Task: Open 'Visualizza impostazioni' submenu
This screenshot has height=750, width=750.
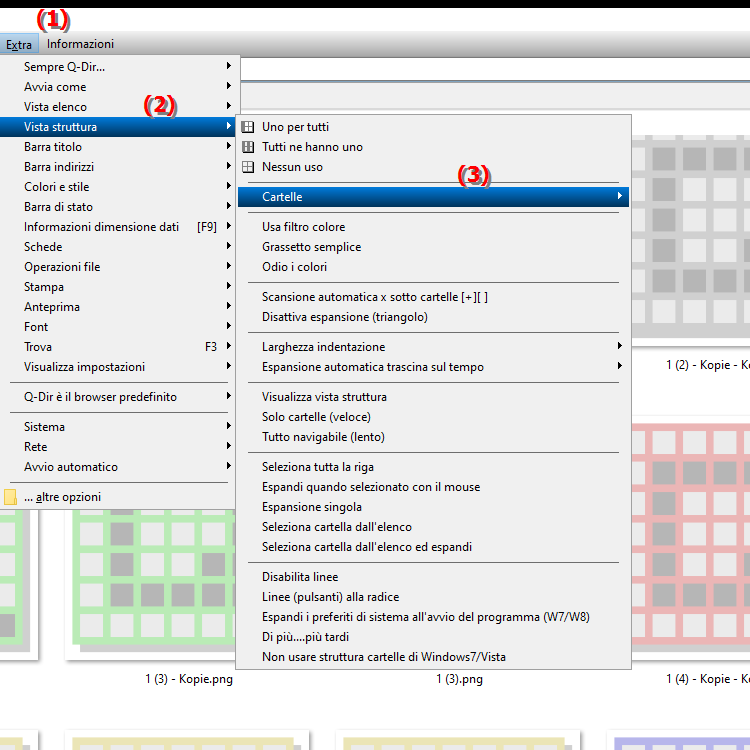Action: pyautogui.click(x=117, y=367)
